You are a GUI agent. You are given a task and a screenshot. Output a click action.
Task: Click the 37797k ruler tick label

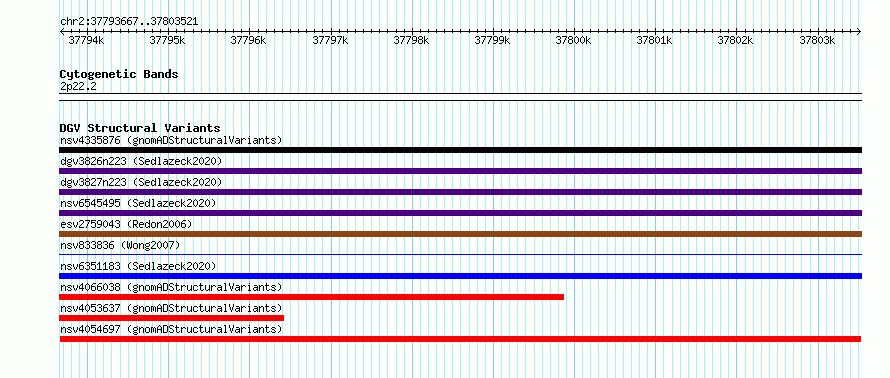[330, 40]
